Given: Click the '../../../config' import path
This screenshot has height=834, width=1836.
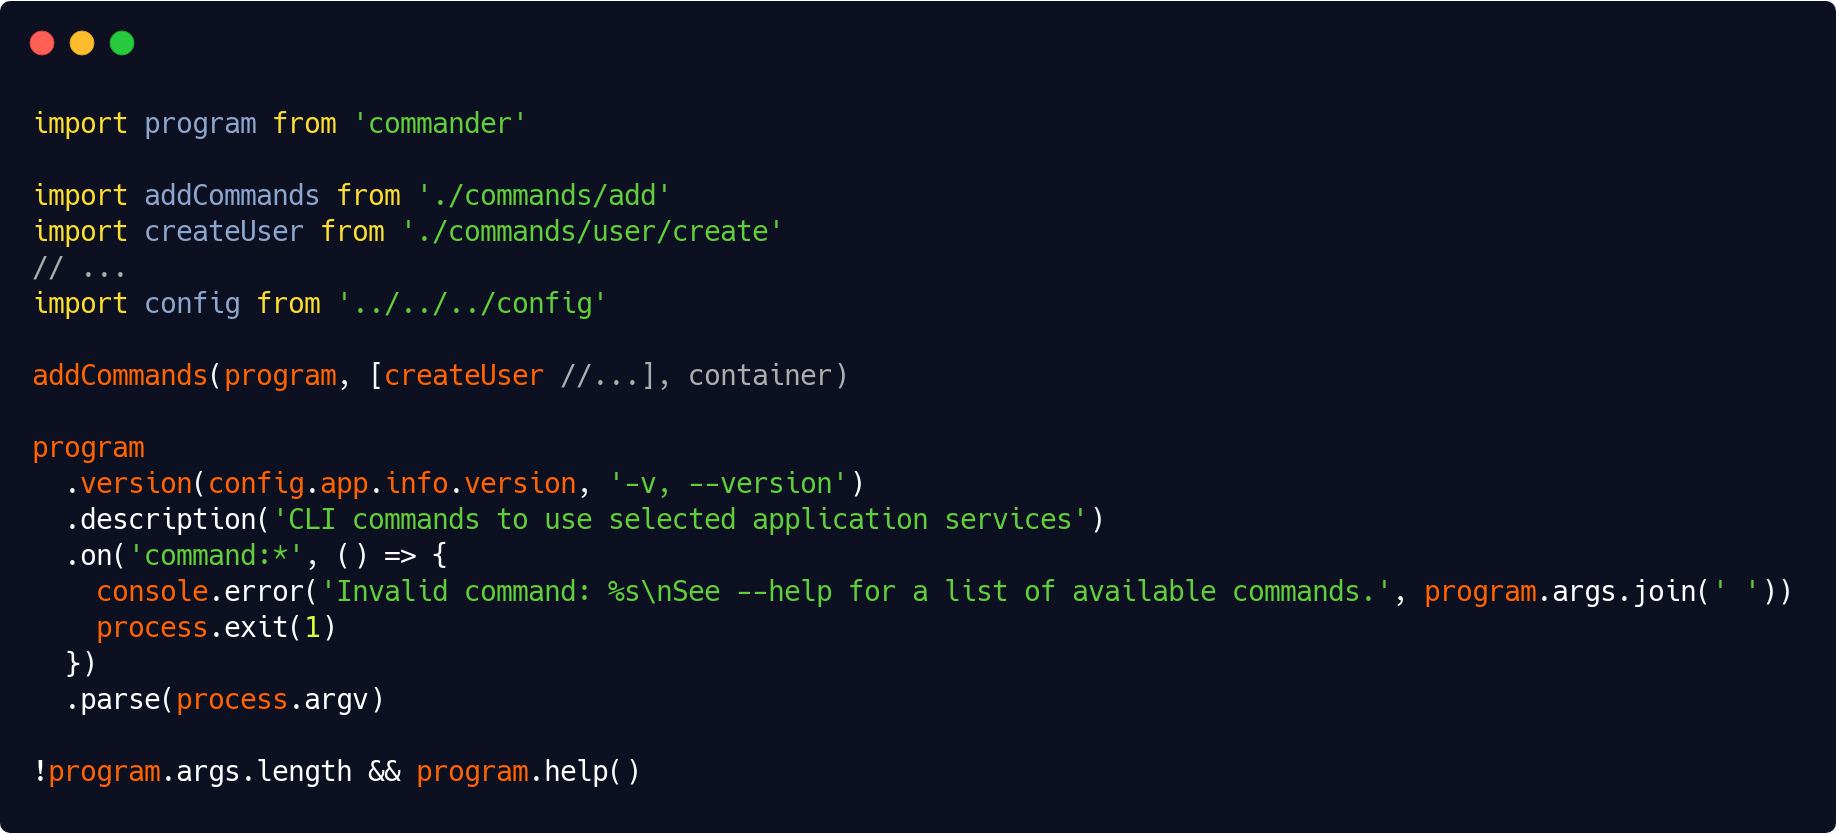Looking at the screenshot, I should point(472,303).
